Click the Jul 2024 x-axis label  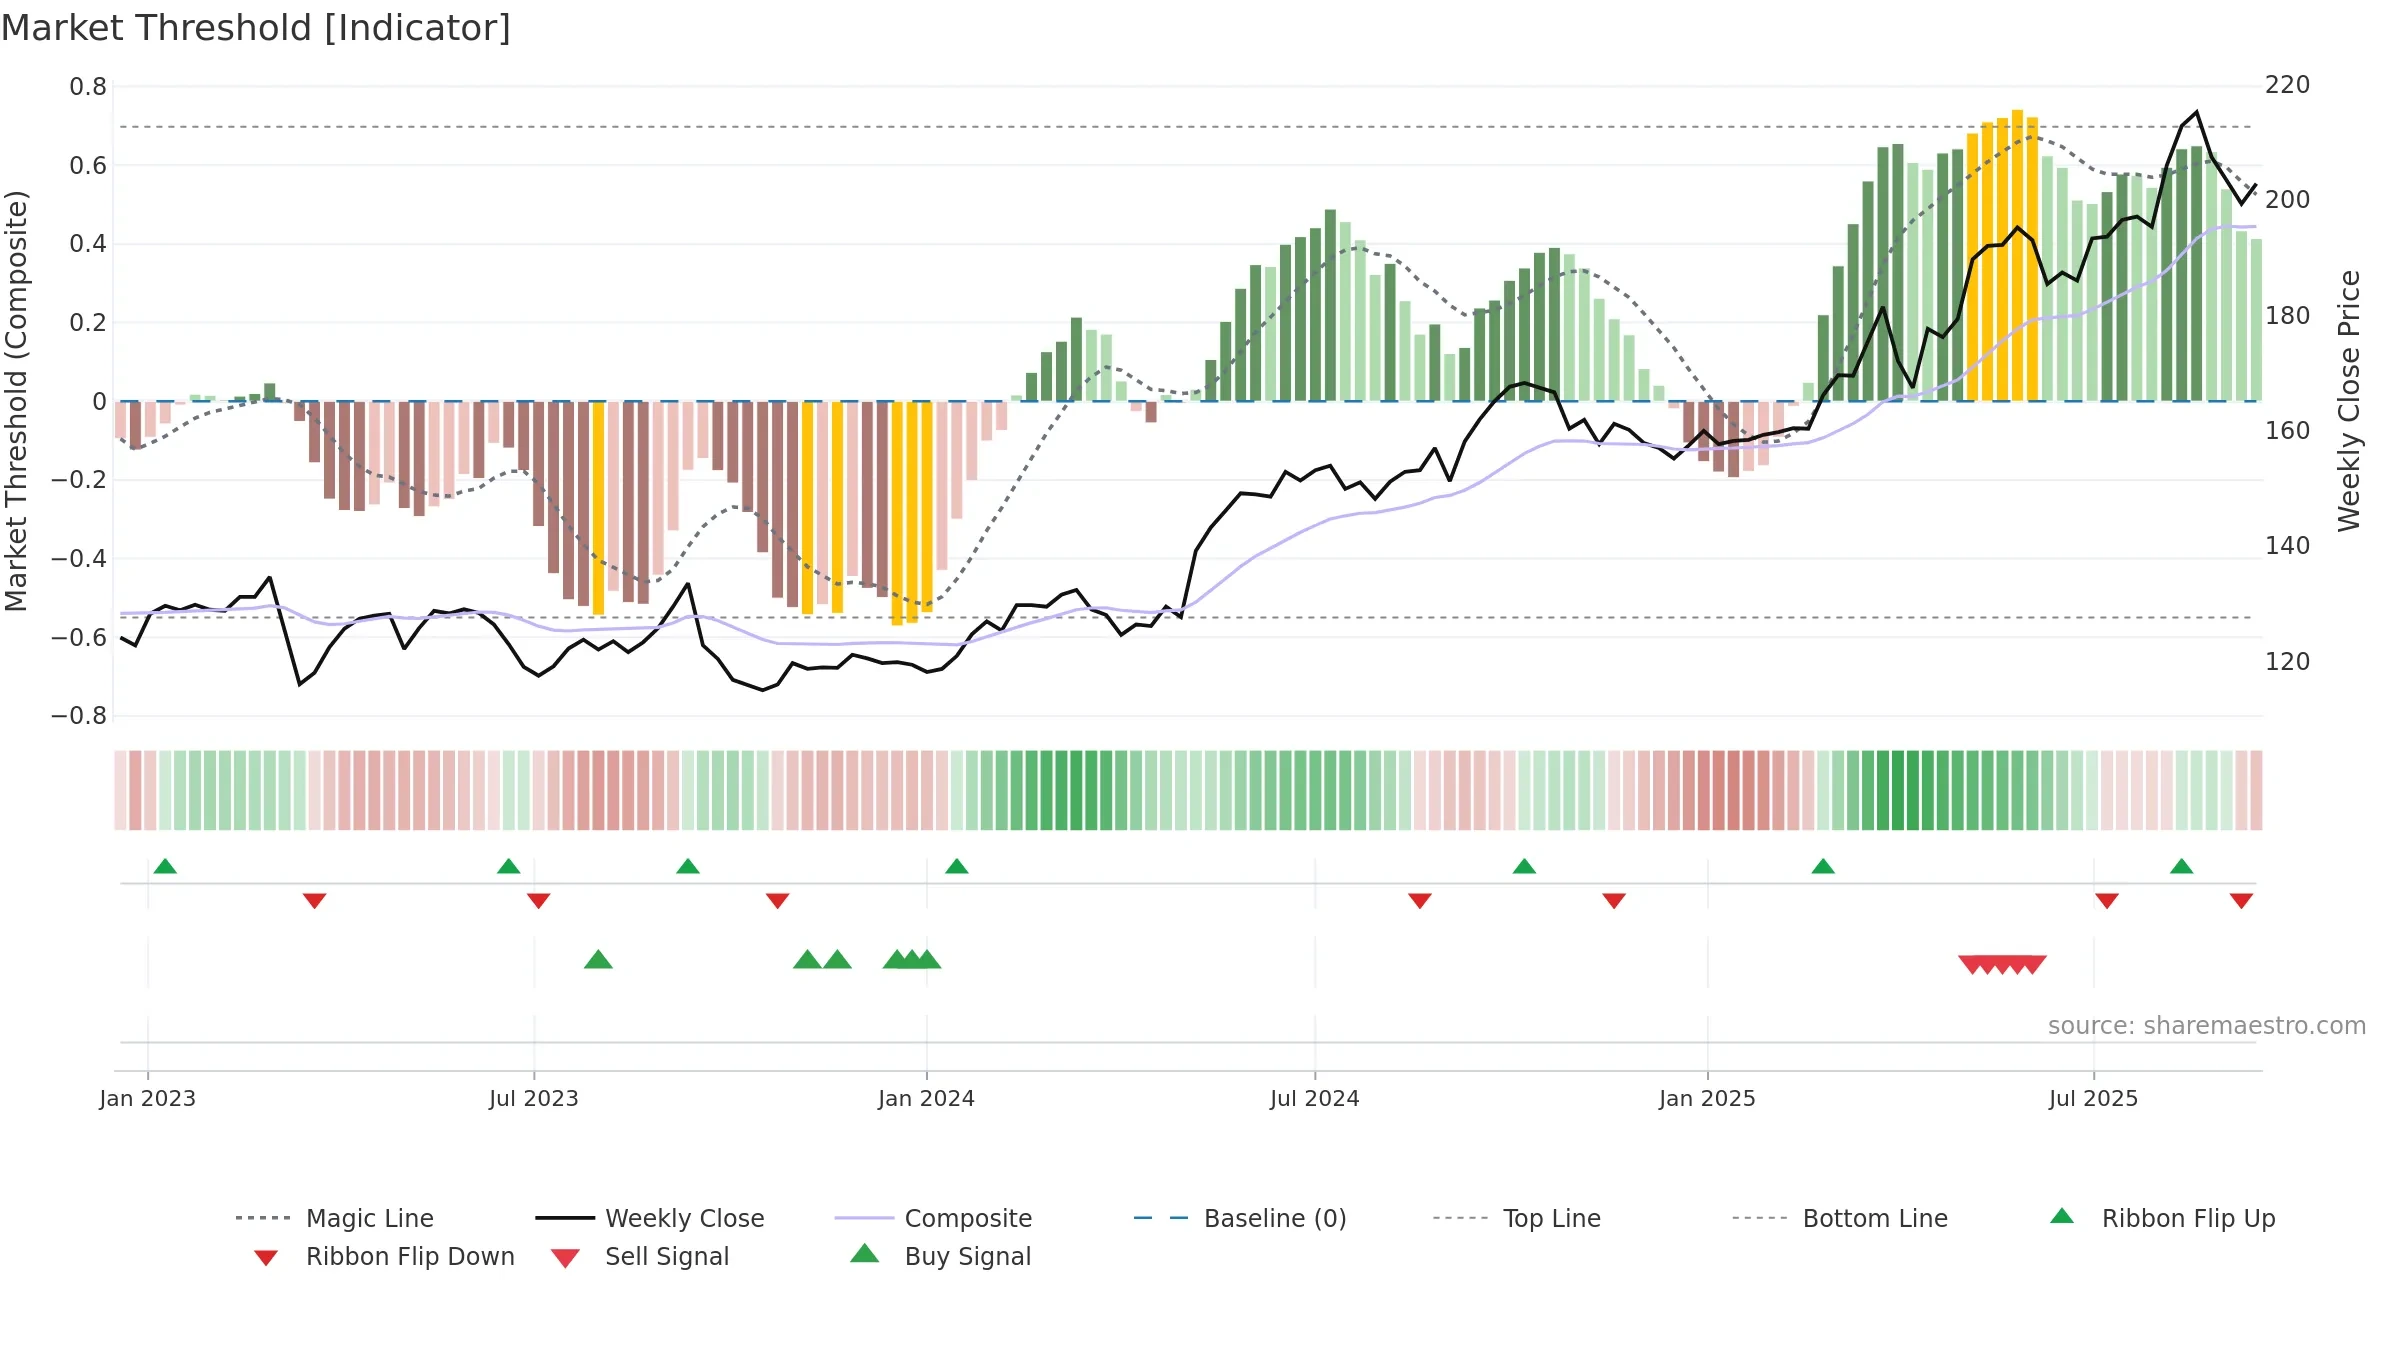1315,1098
